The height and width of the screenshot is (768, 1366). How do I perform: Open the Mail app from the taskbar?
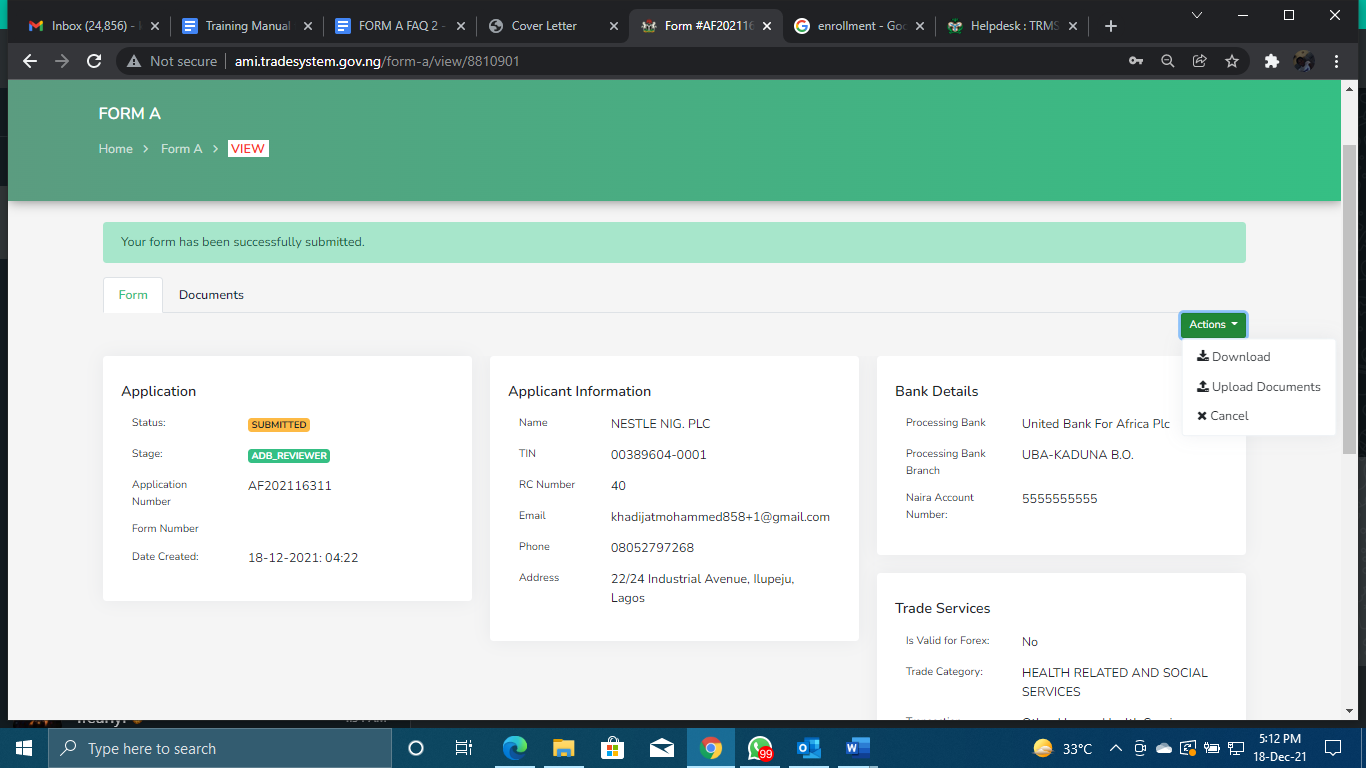[x=661, y=748]
